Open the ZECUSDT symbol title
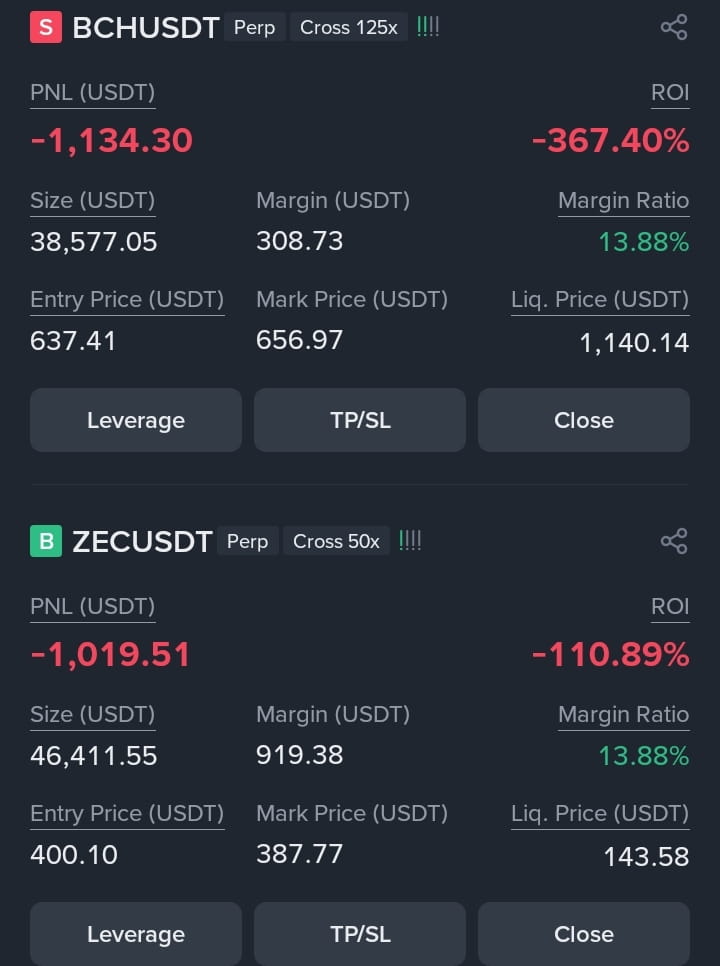 (142, 542)
